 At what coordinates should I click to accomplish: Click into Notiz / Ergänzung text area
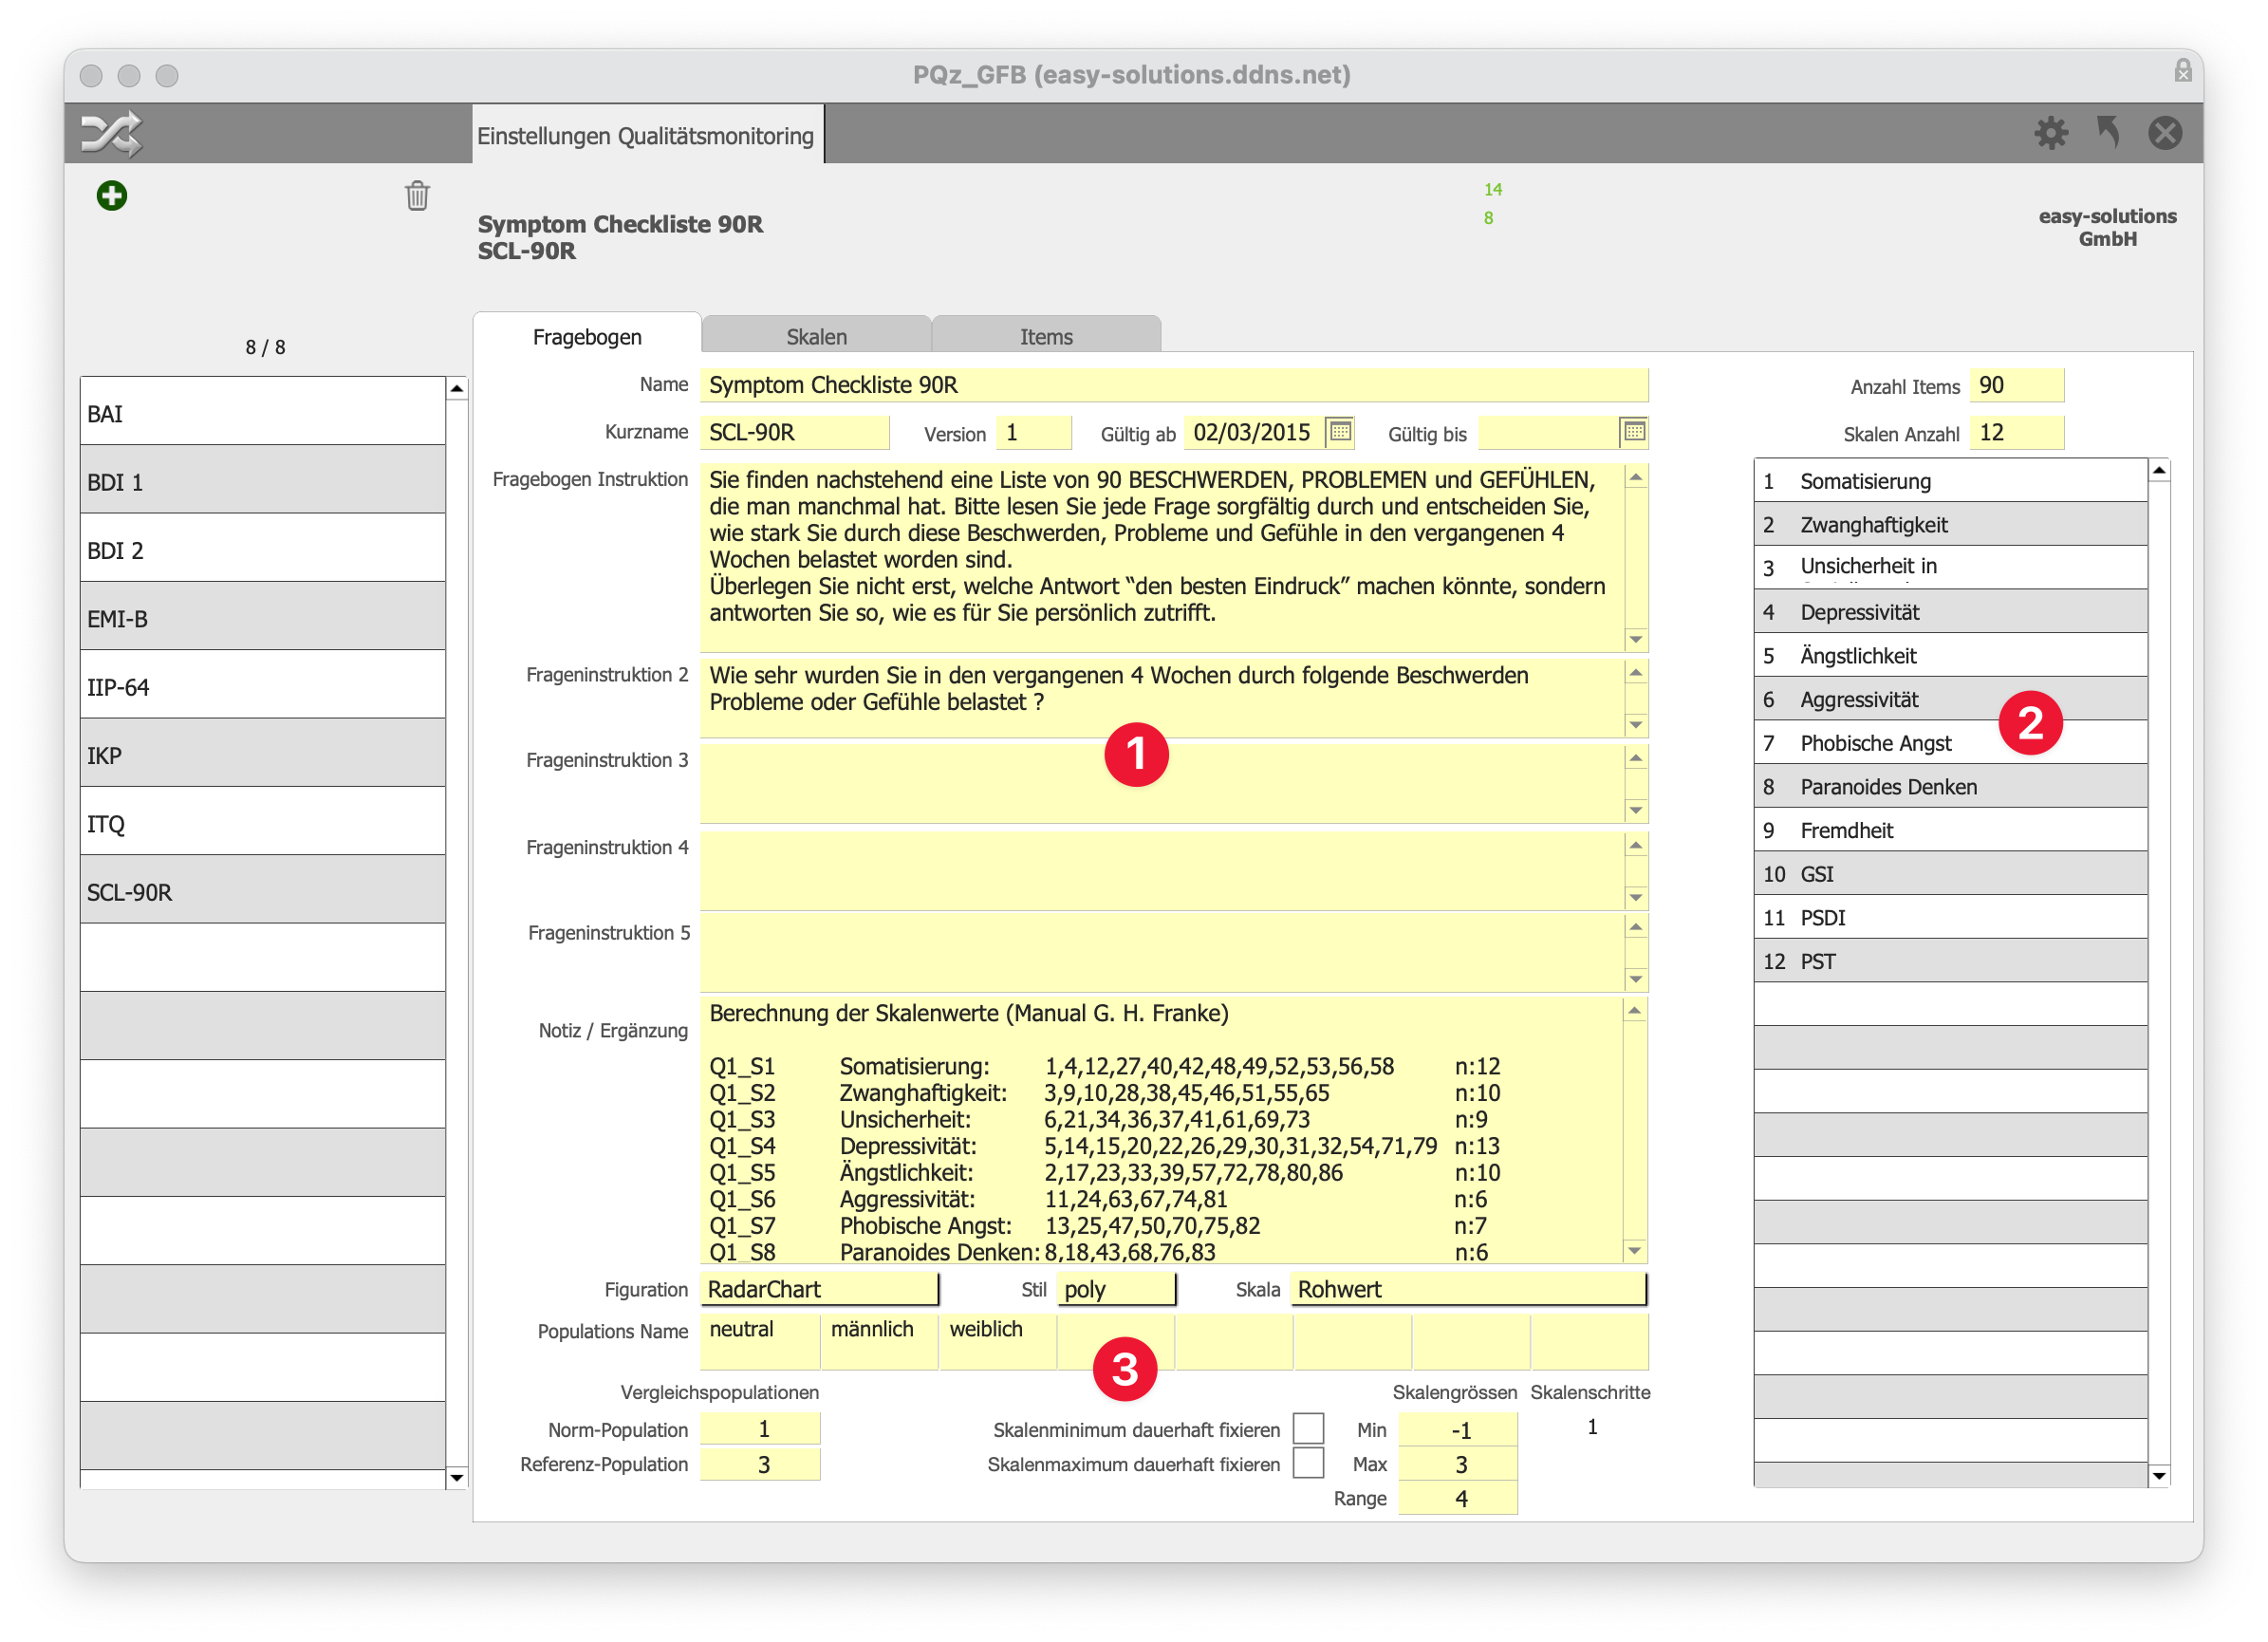(x=1162, y=1130)
